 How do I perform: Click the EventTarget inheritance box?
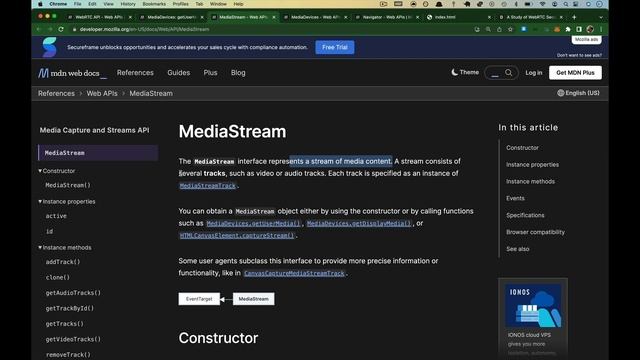point(199,299)
